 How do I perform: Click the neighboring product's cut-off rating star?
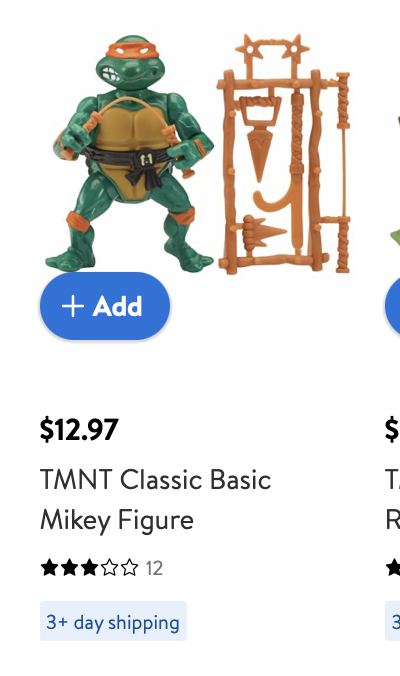393,568
